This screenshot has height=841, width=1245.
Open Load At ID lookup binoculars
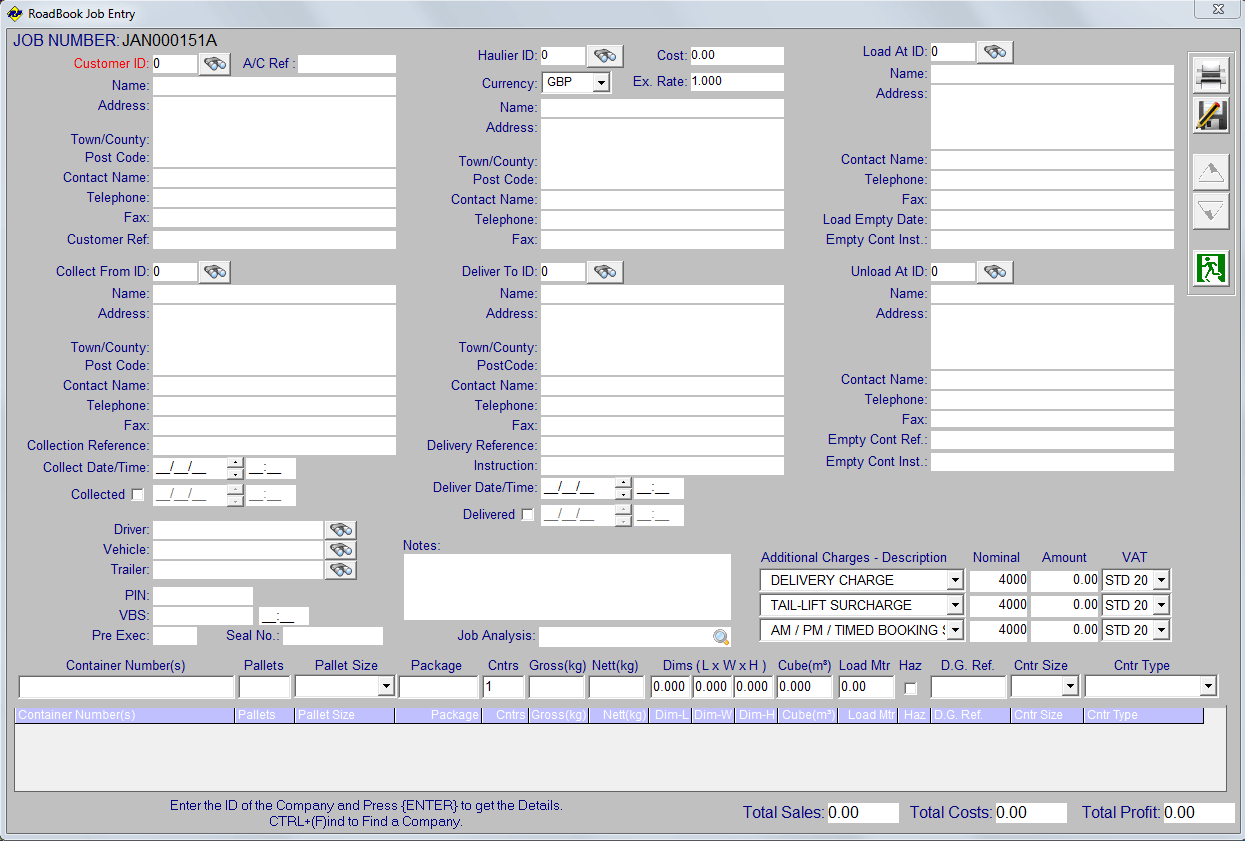995,52
